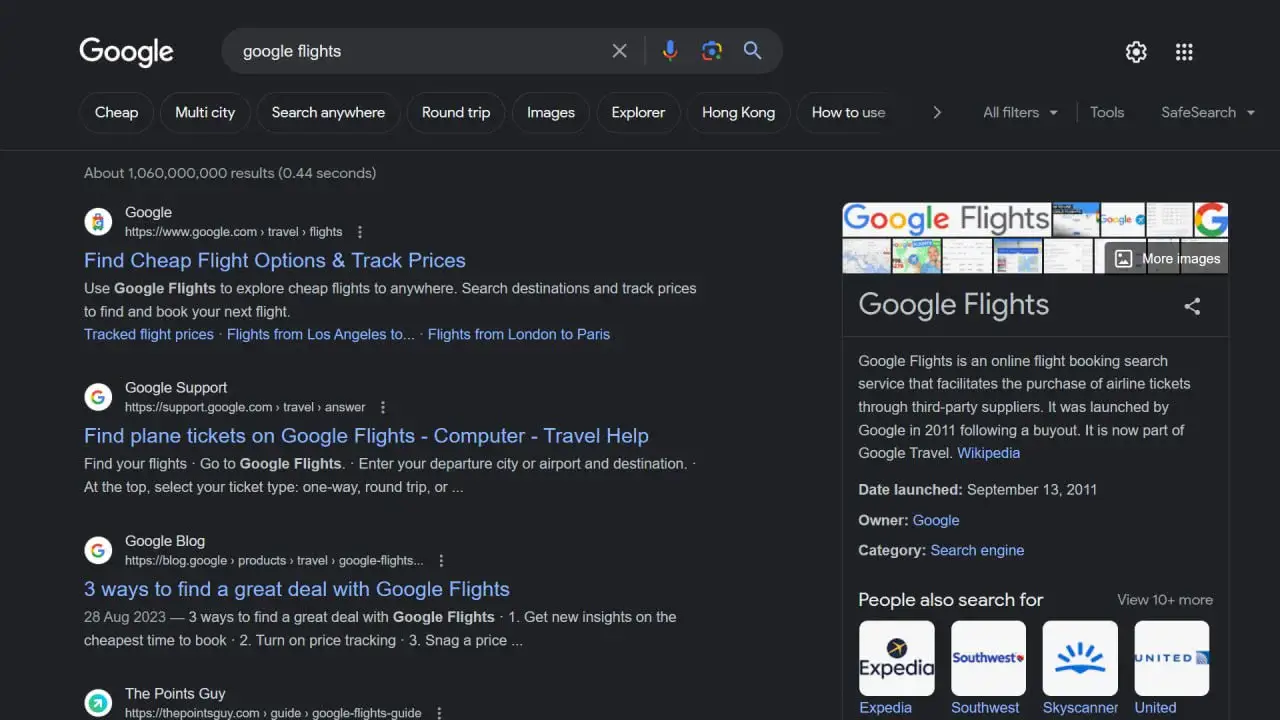Open Flights from Los Angeles to... sitelink
Viewport: 1280px width, 720px height.
[321, 334]
